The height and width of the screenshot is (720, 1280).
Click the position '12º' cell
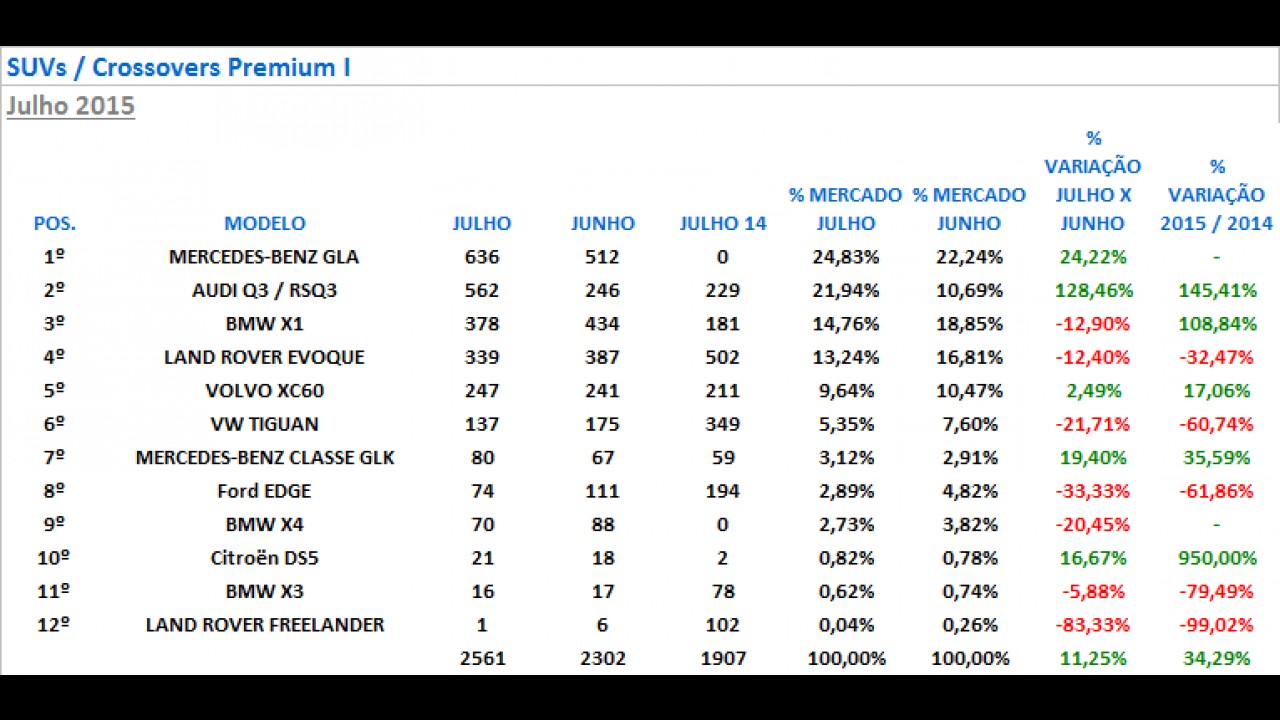tap(55, 625)
